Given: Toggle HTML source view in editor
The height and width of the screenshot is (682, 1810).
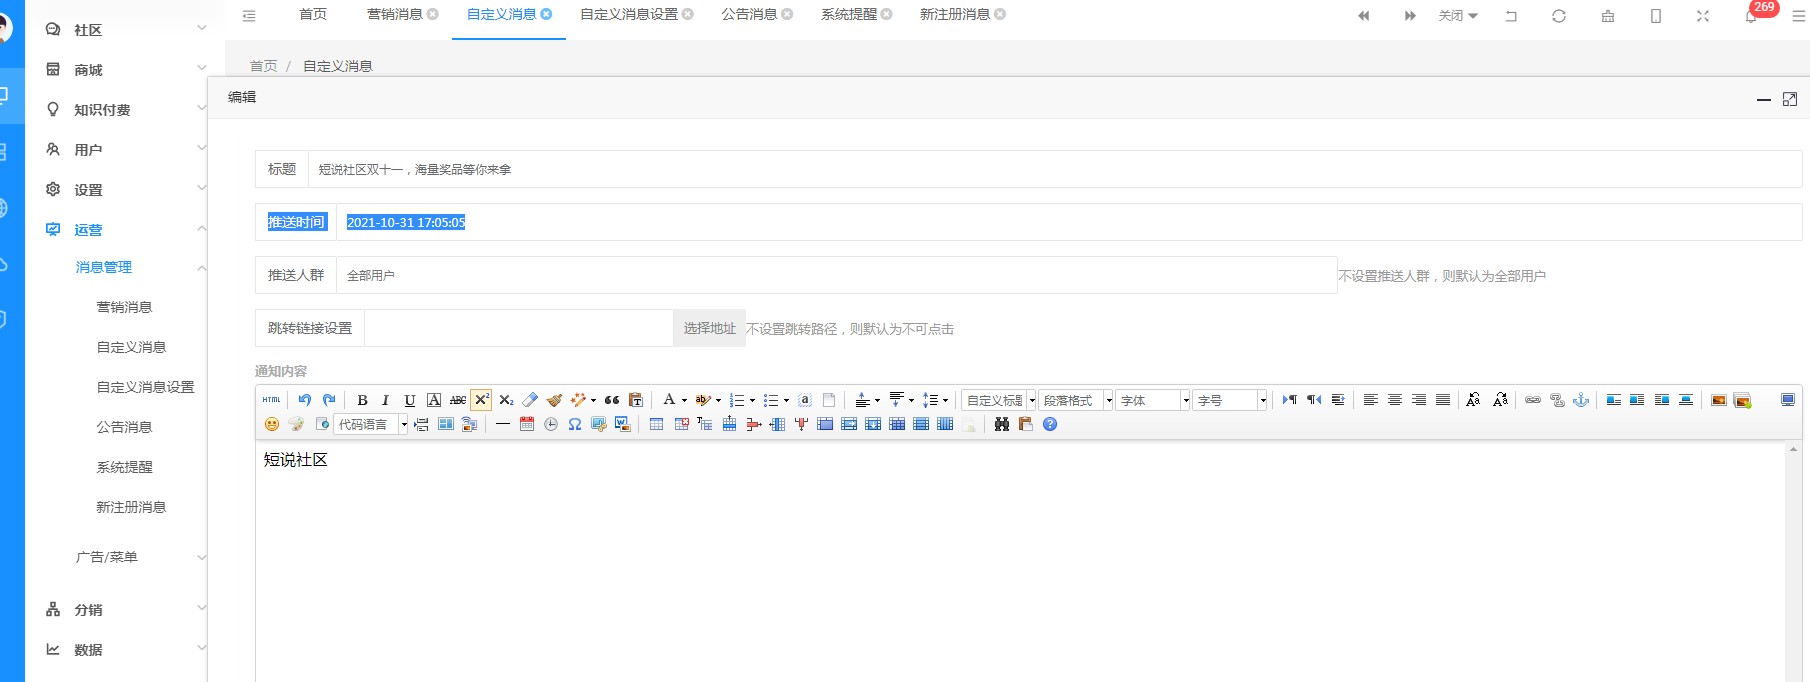Looking at the screenshot, I should coord(271,400).
